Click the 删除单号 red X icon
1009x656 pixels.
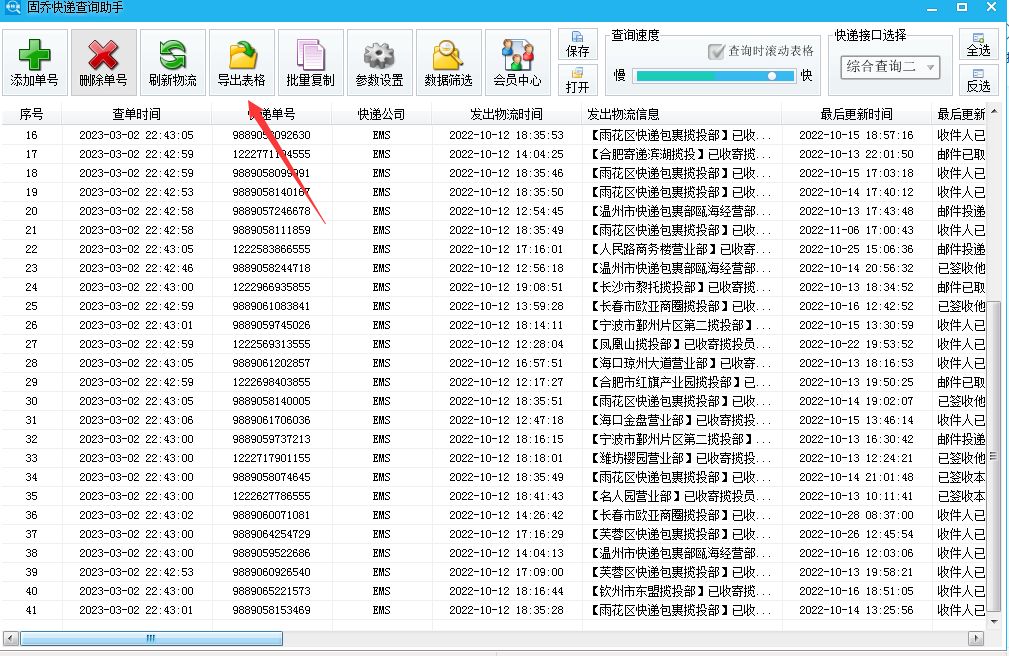(x=103, y=55)
